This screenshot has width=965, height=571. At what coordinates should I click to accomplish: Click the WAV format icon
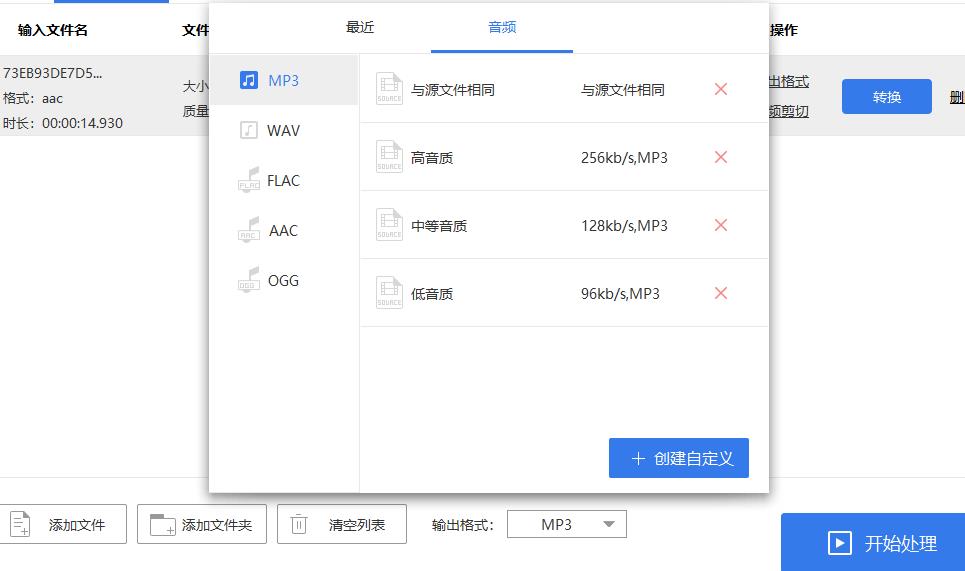point(249,130)
